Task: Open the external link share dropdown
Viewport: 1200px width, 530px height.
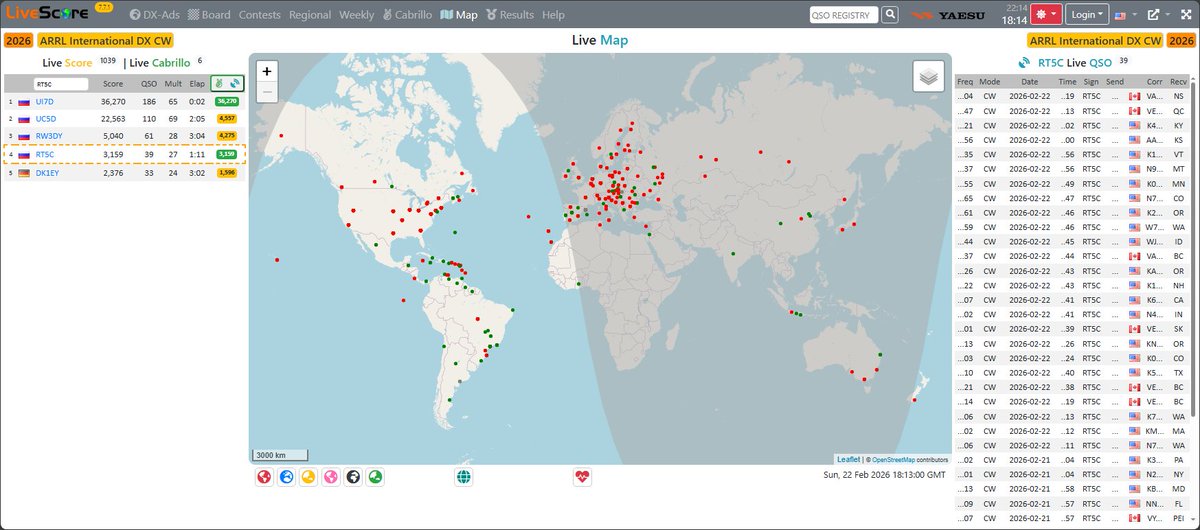Action: [1157, 15]
